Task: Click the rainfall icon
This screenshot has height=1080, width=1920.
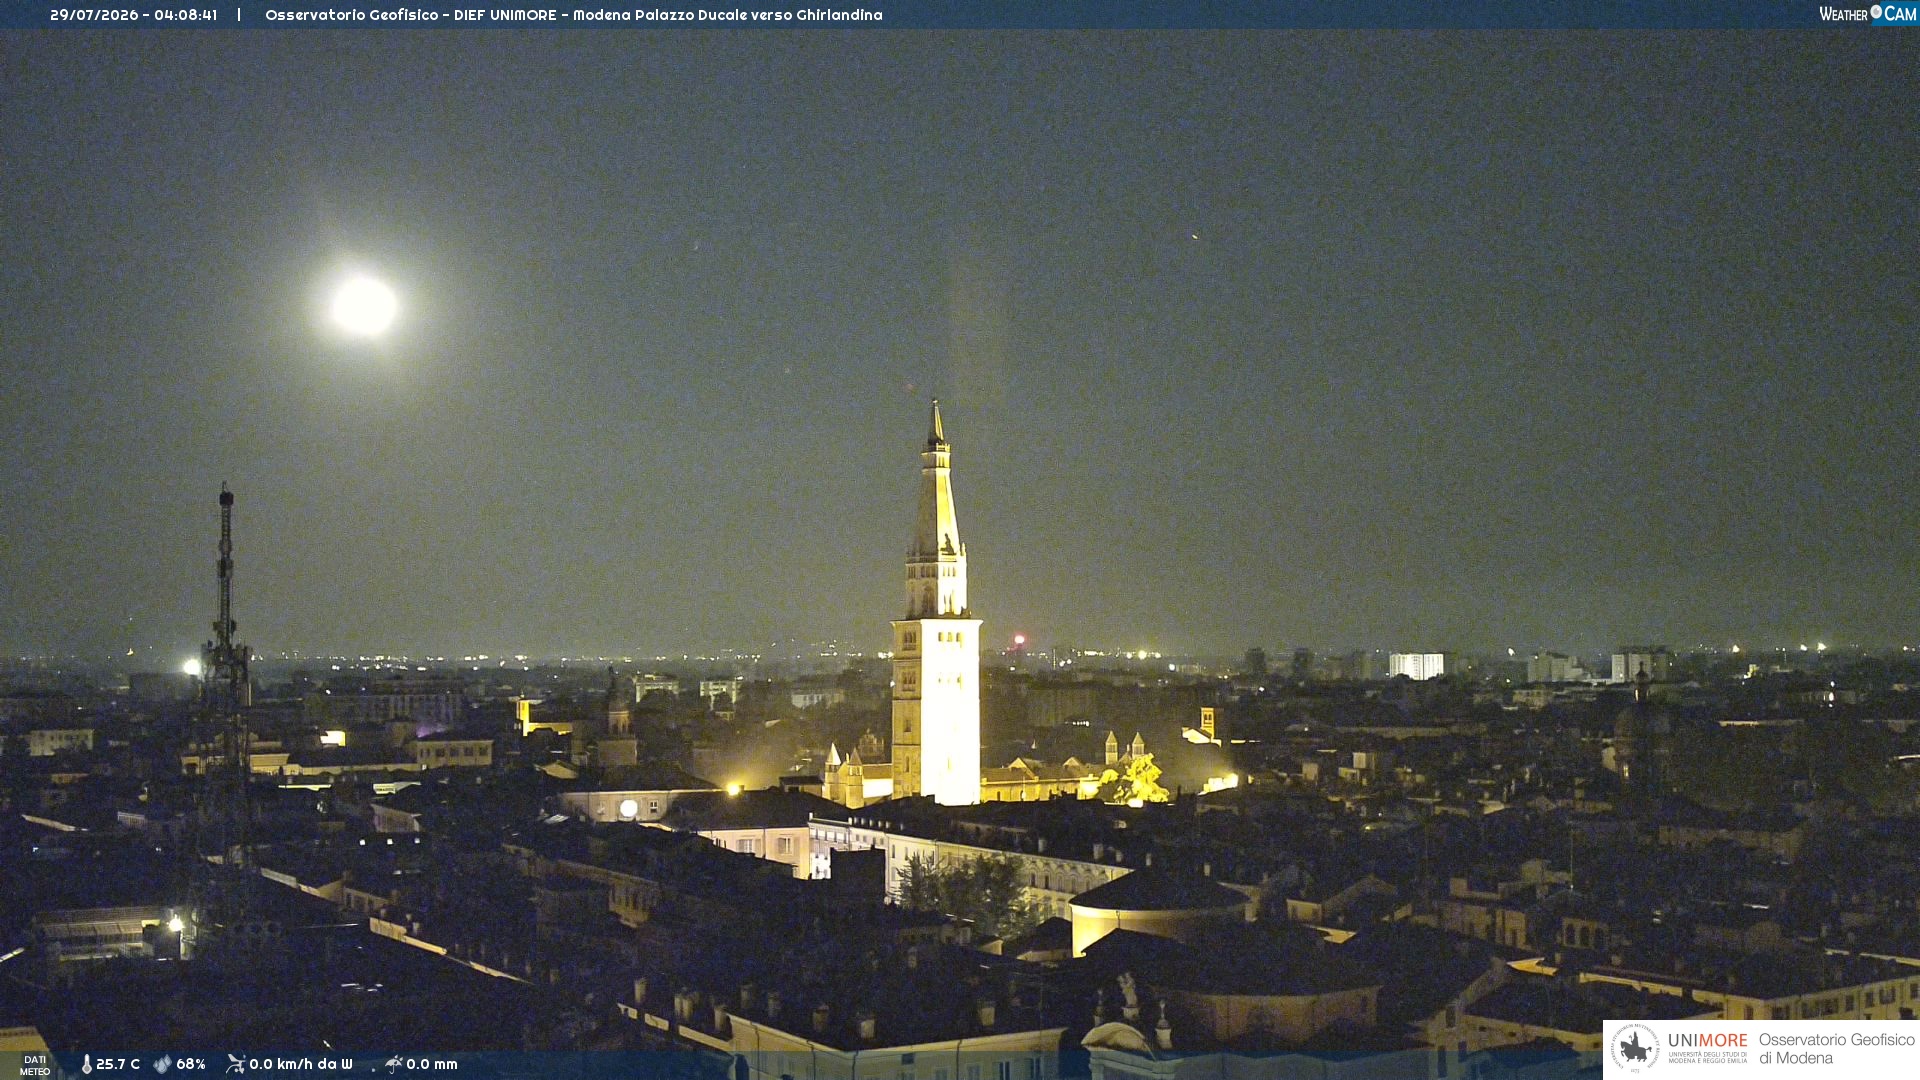Action: (393, 1064)
